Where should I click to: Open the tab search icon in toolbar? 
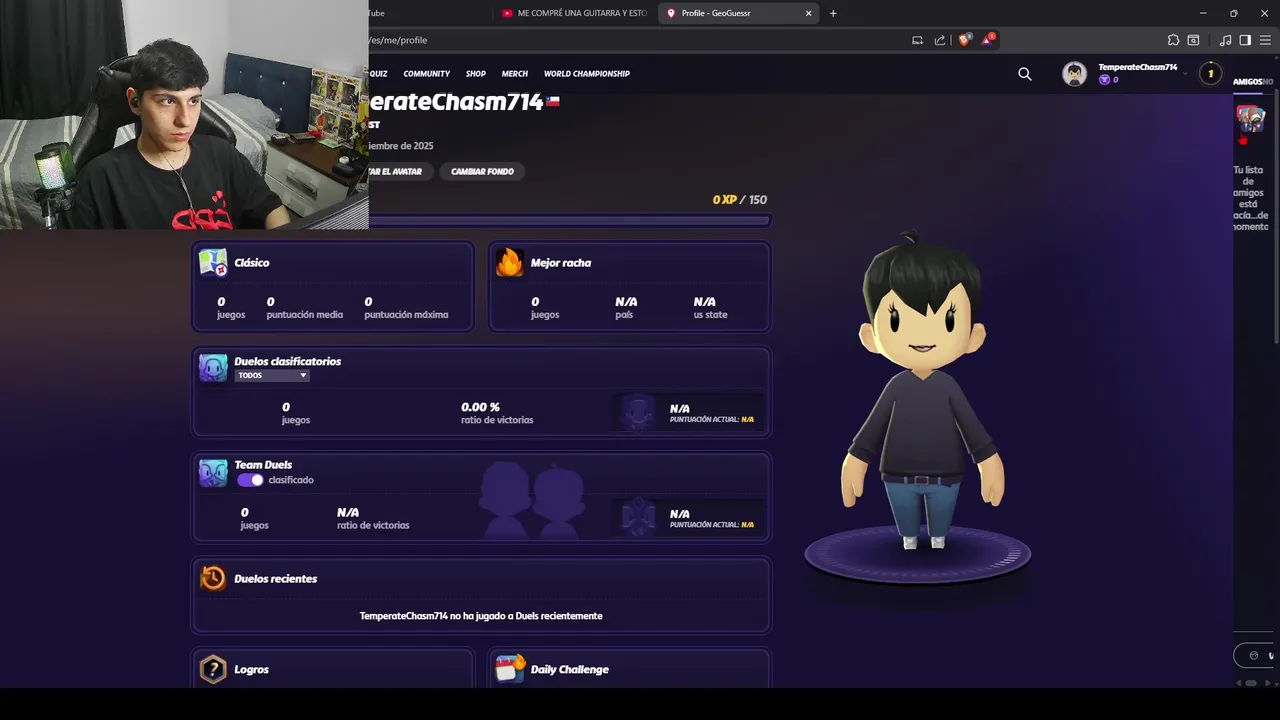[1193, 40]
